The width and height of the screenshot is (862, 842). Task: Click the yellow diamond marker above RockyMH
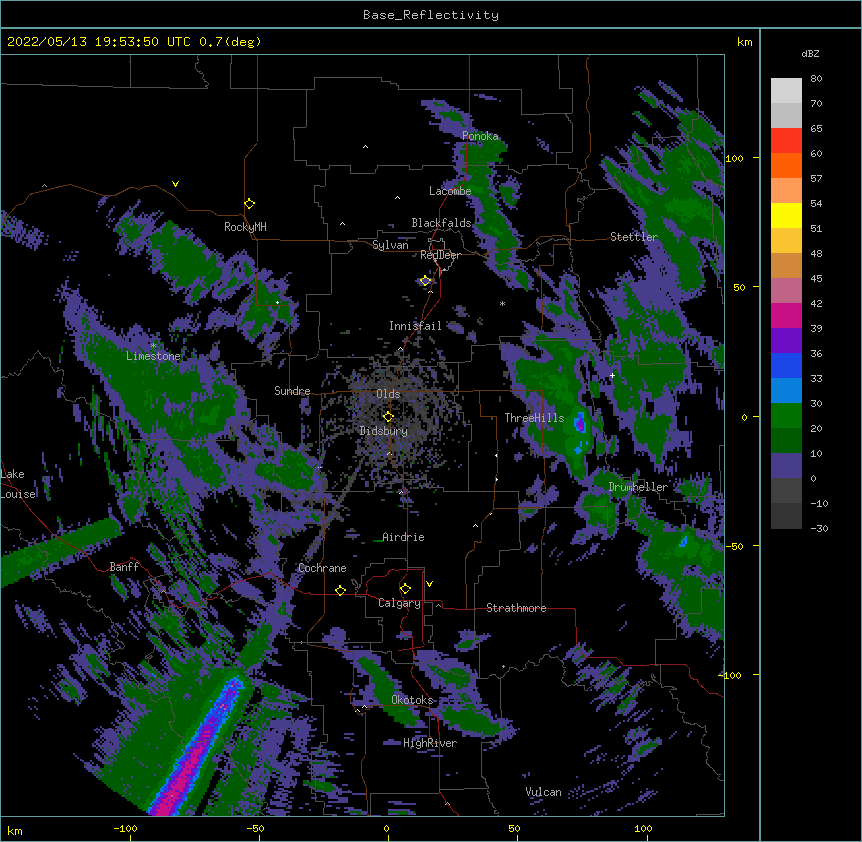coord(250,204)
